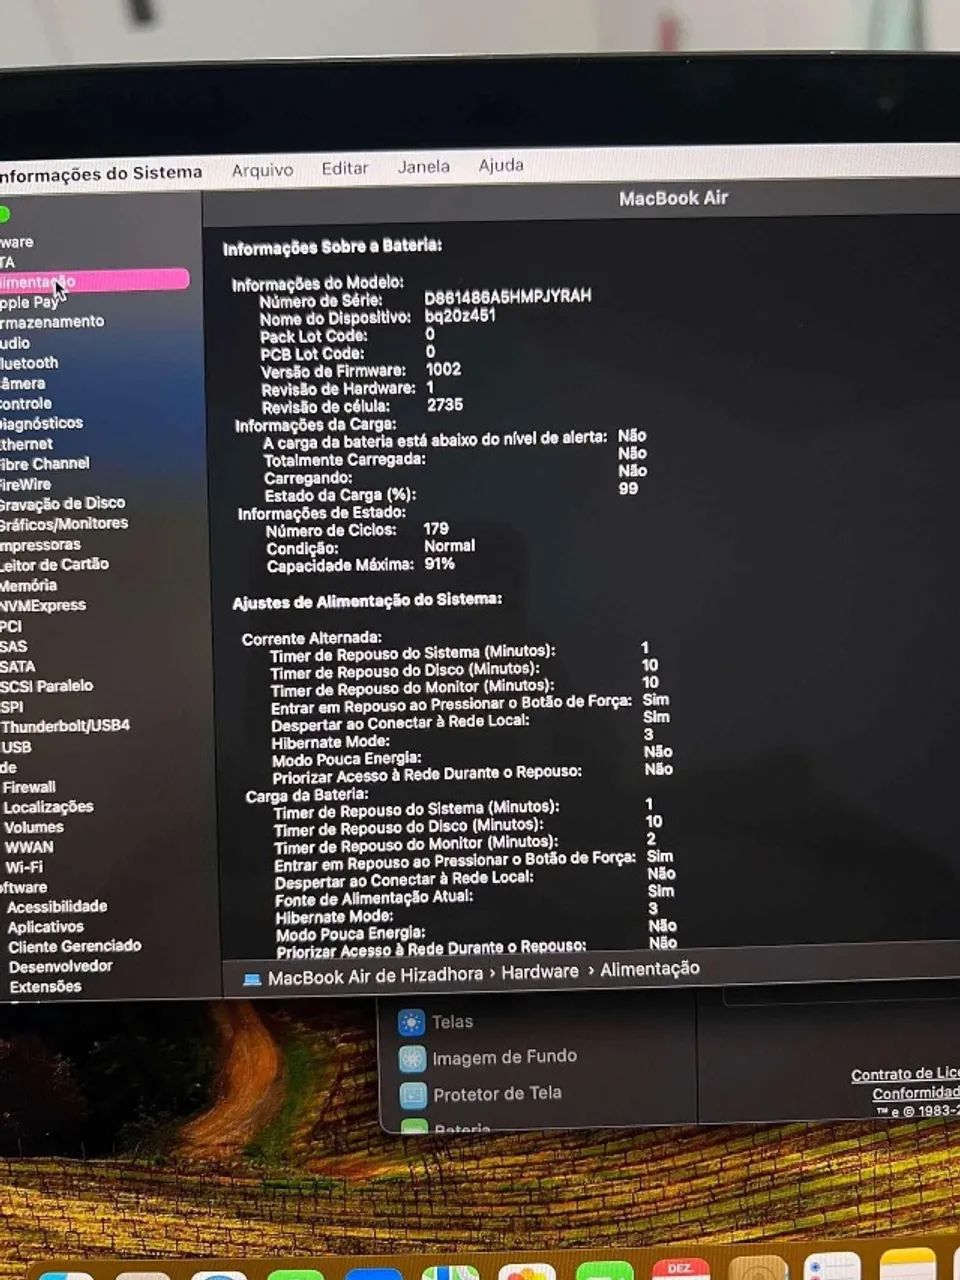Open the Contrato de Licença link
This screenshot has height=1280, width=960.
[x=905, y=1075]
